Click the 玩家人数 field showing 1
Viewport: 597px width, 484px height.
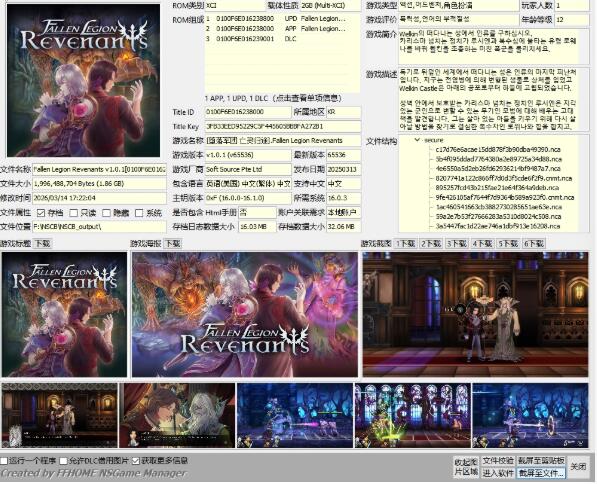572,5
